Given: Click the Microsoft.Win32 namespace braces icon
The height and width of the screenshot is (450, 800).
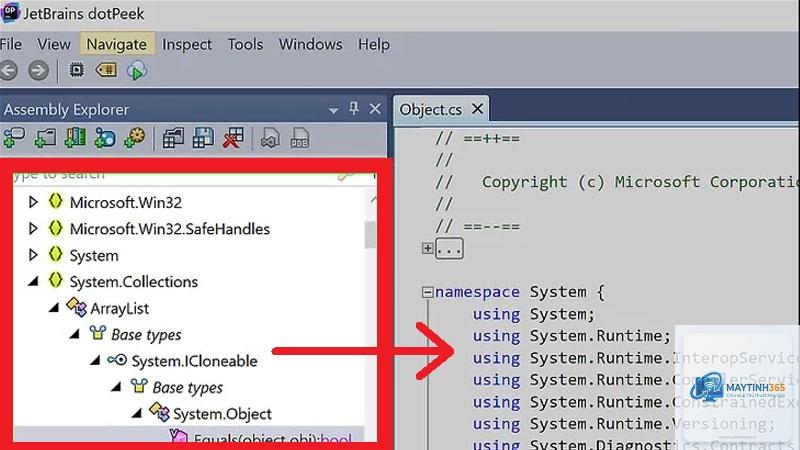Looking at the screenshot, I should tap(56, 202).
